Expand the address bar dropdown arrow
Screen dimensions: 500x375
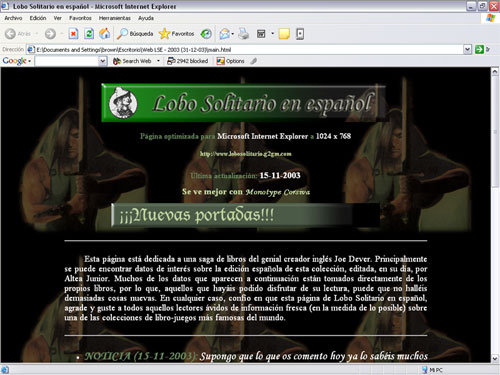coord(467,50)
